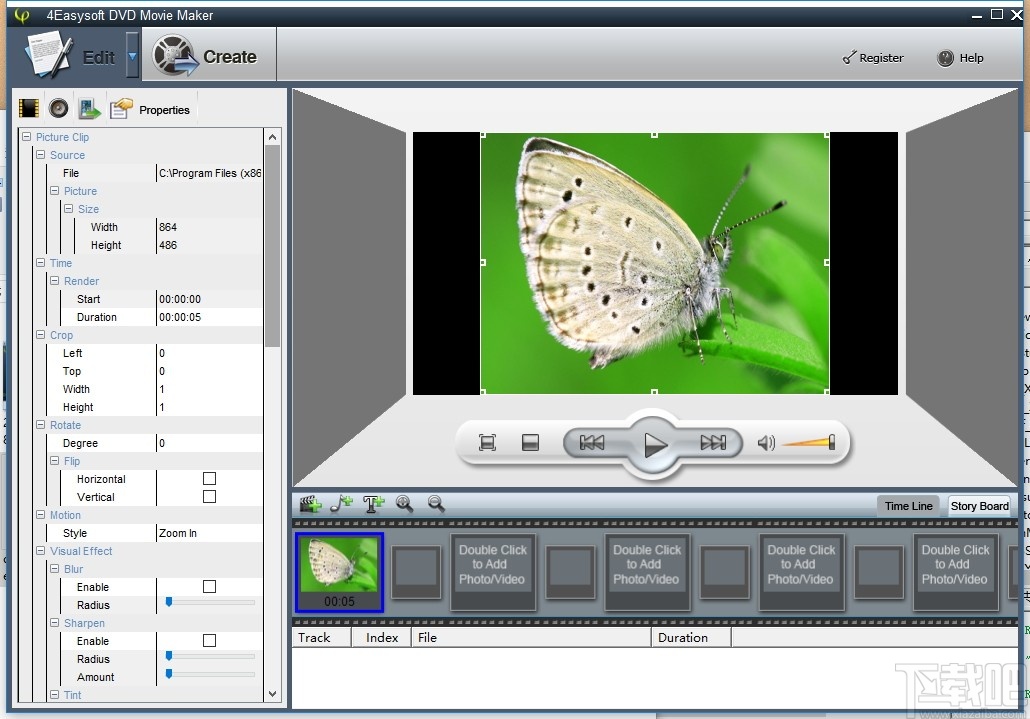Enable the Sharpen effect checkbox

pyautogui.click(x=208, y=641)
